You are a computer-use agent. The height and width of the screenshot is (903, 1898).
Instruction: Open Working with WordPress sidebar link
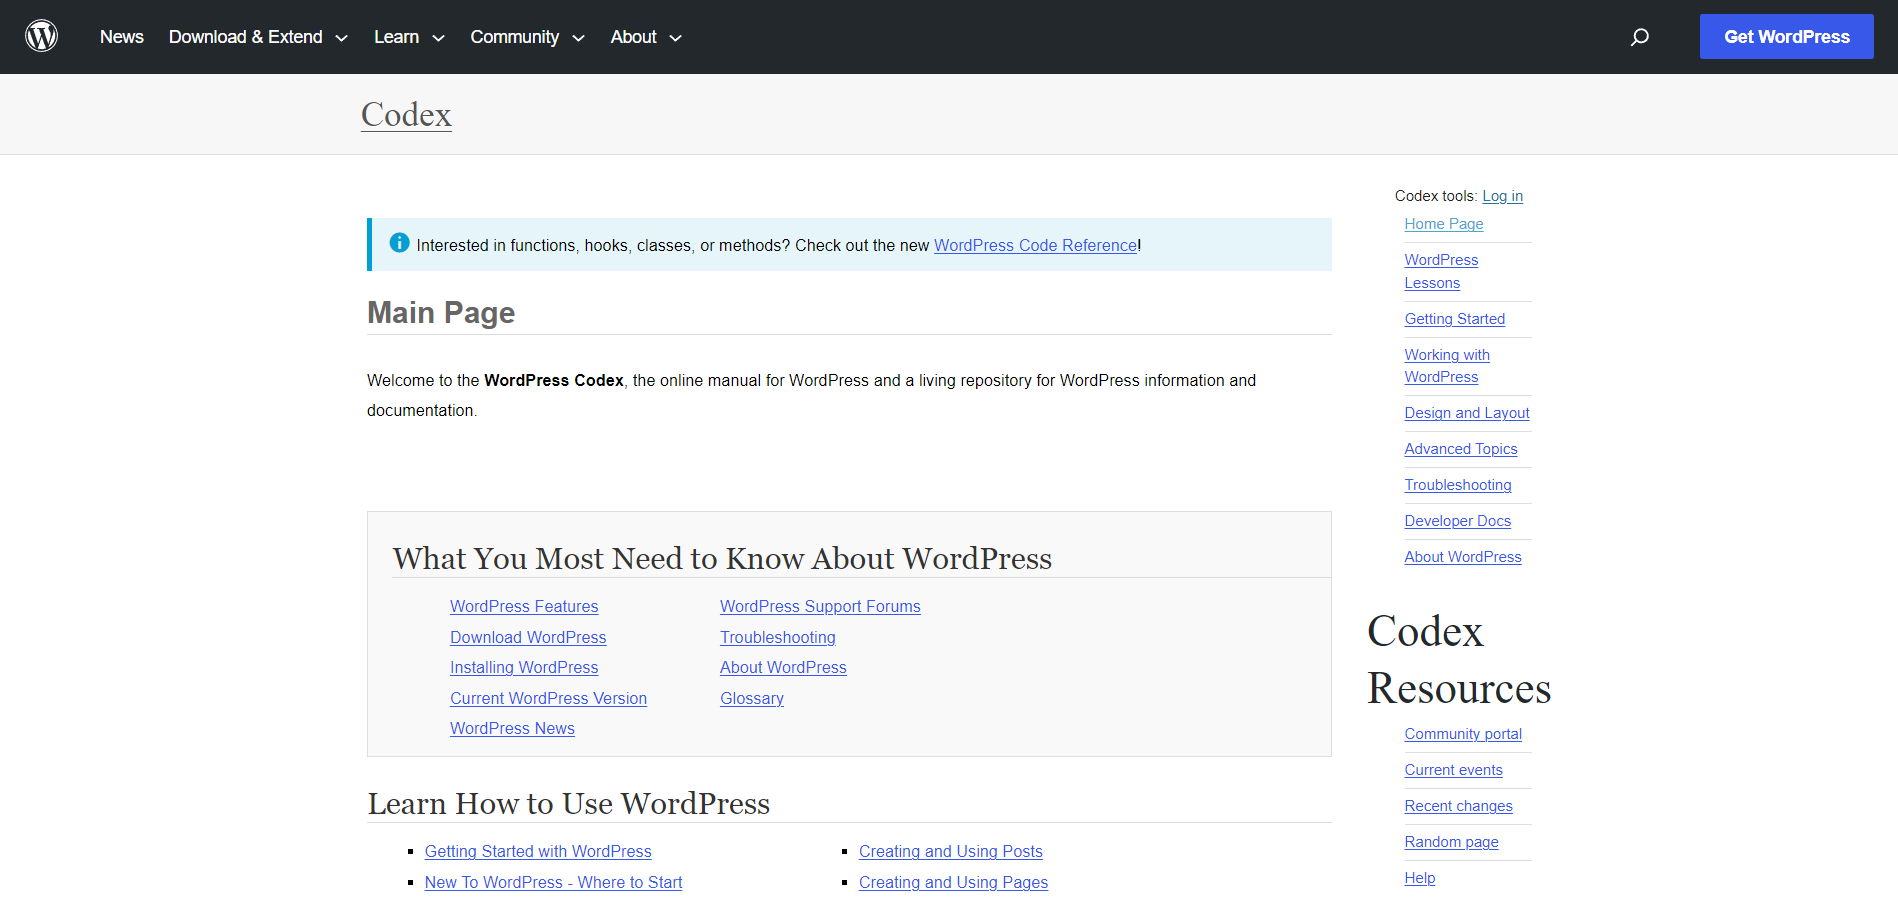point(1447,366)
